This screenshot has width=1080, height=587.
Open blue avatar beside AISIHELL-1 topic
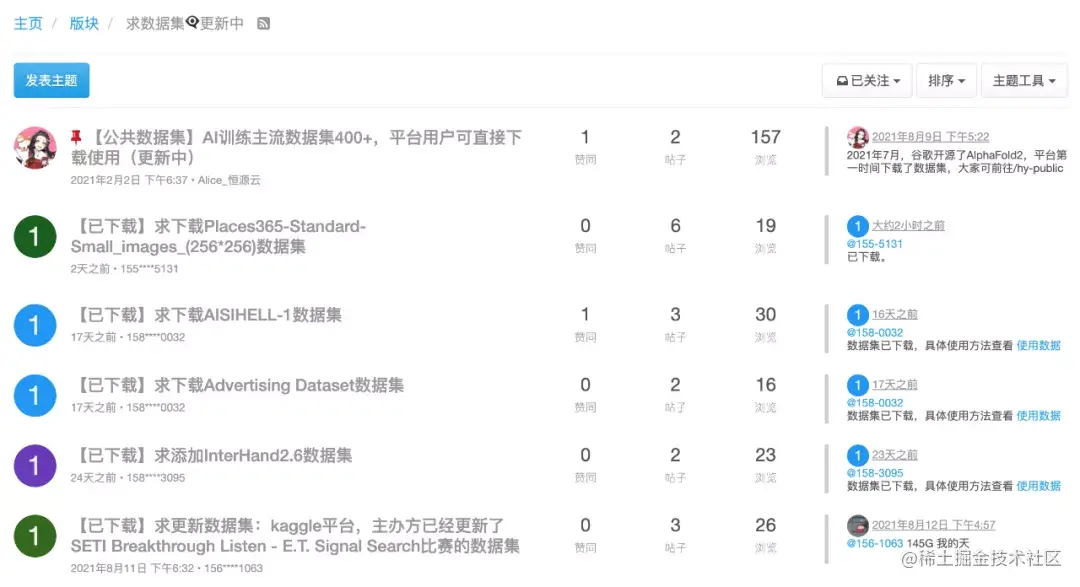click(35, 325)
